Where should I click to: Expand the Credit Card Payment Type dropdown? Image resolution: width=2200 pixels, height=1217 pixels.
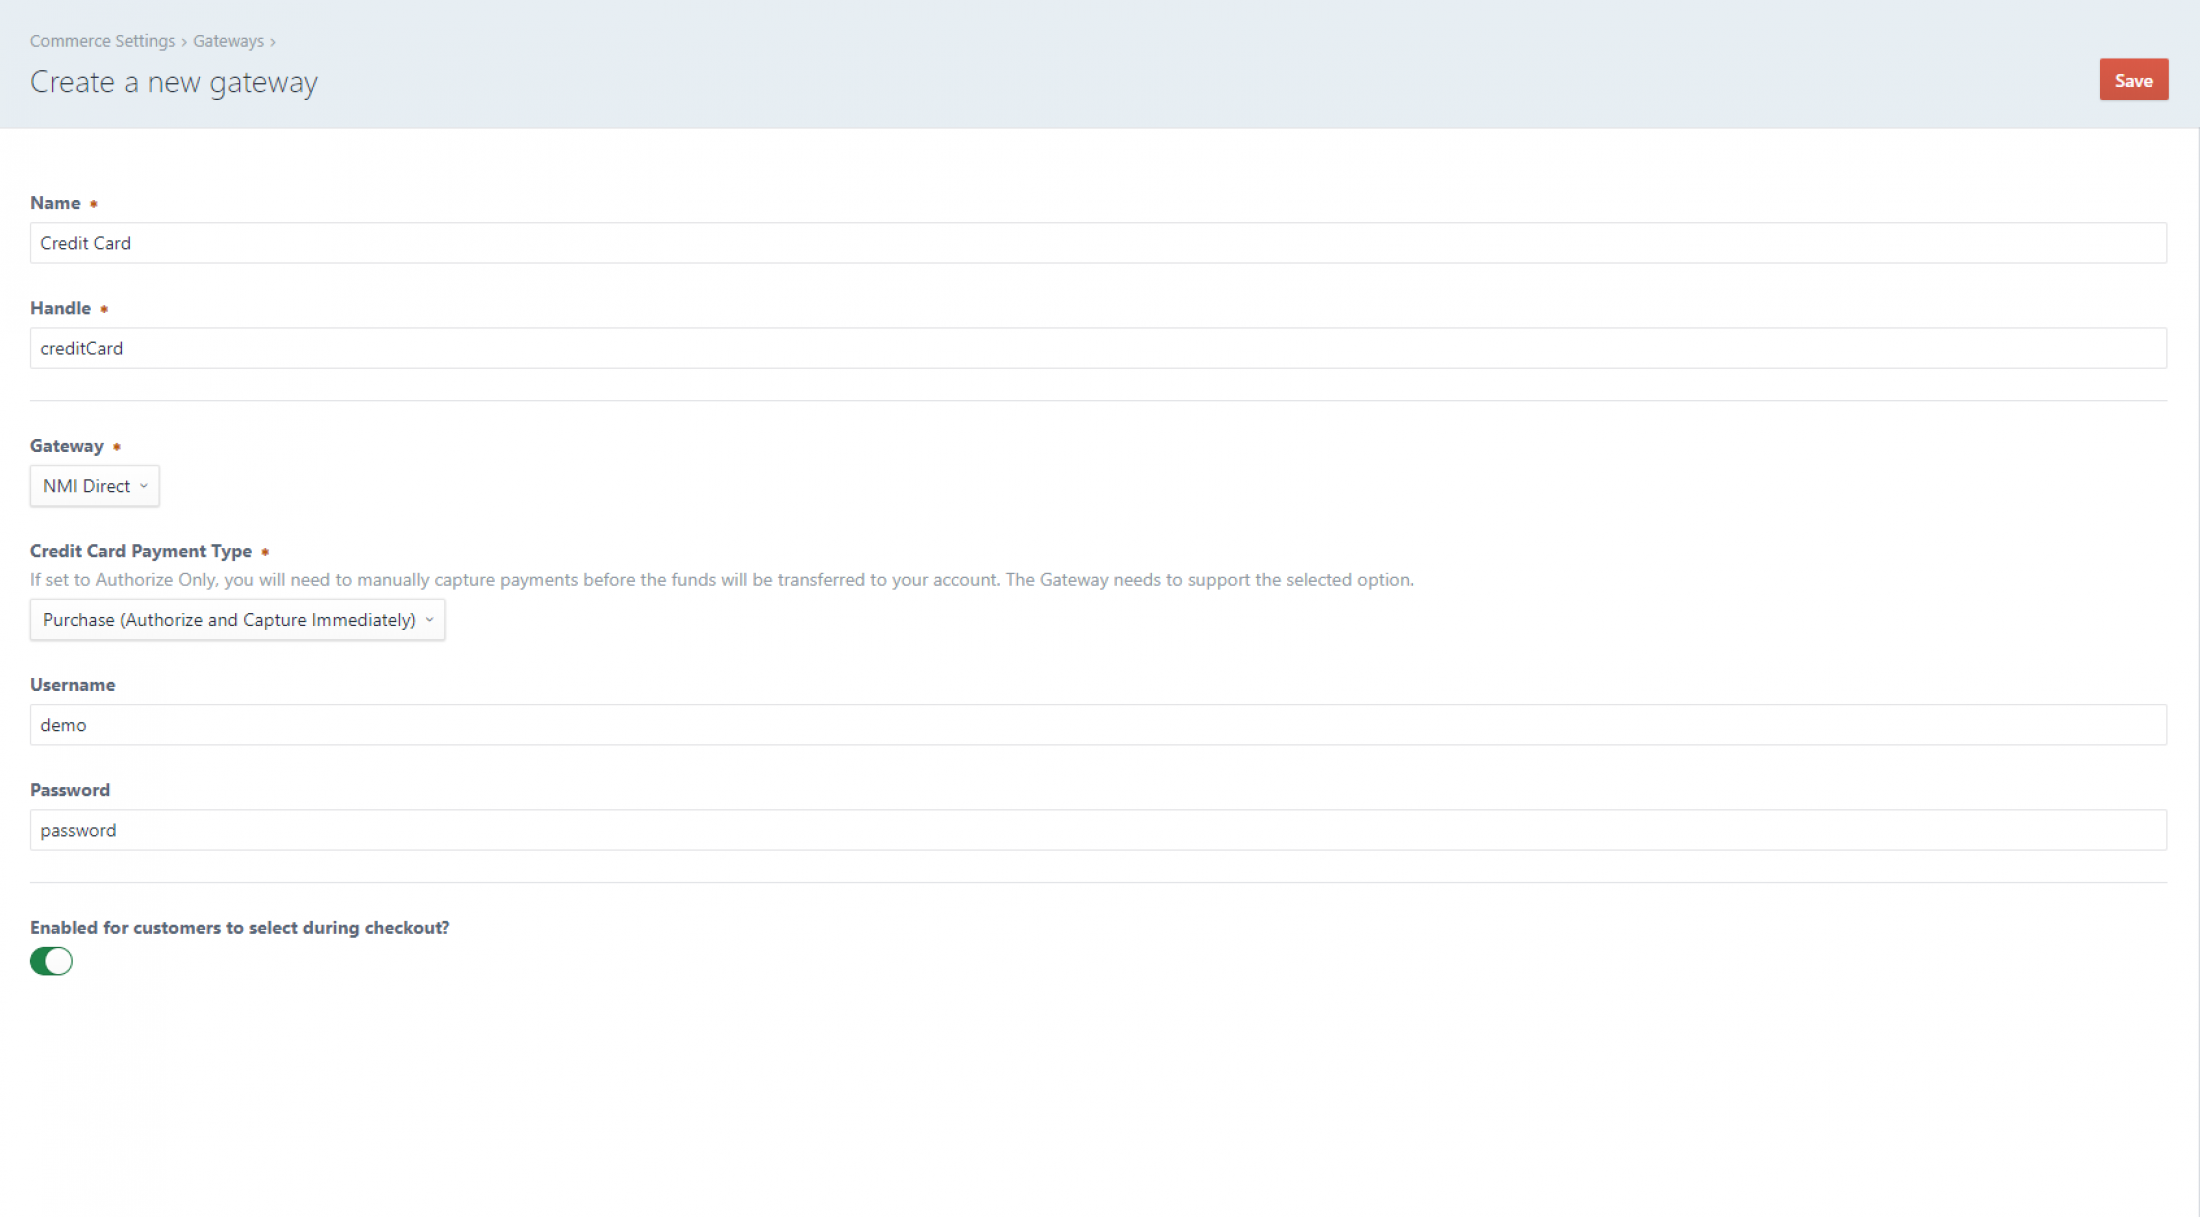pos(237,620)
